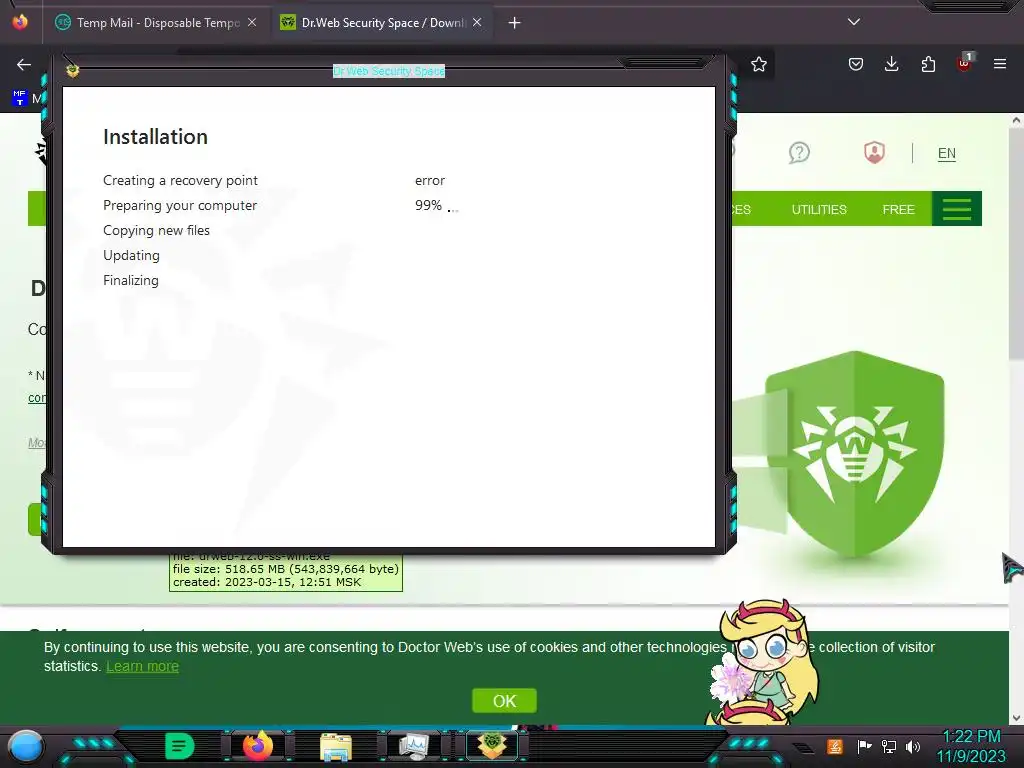The height and width of the screenshot is (768, 1024).
Task: Click the 99% progress value
Action: coord(428,205)
